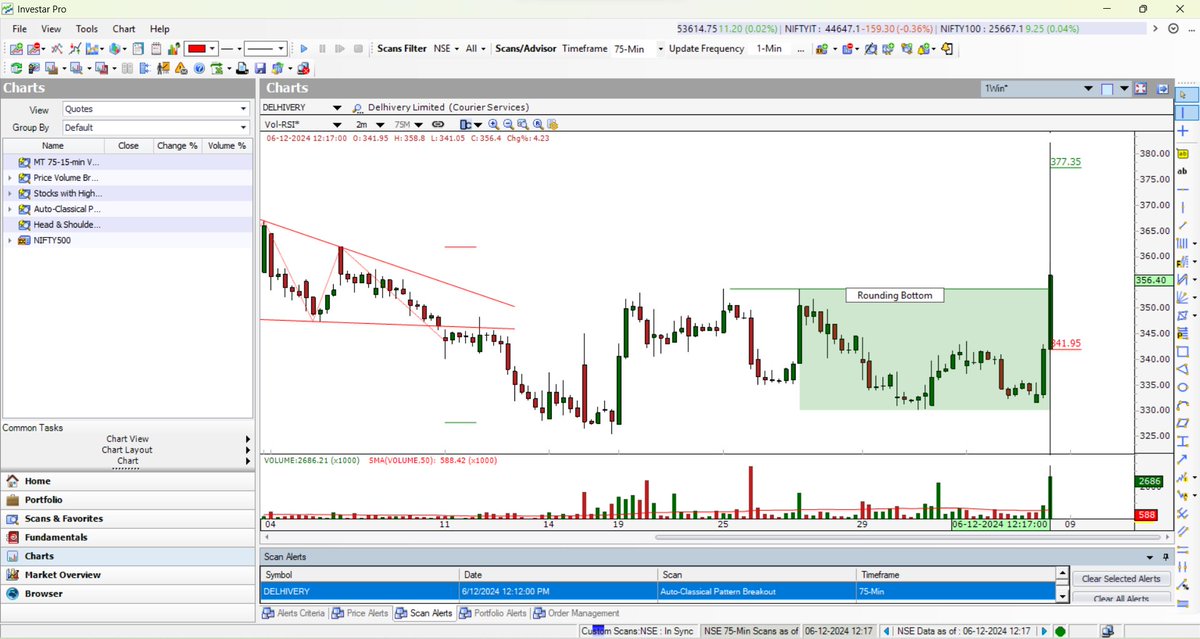Expand the NIFTY500 tree item
This screenshot has height=639, width=1200.
coord(12,240)
